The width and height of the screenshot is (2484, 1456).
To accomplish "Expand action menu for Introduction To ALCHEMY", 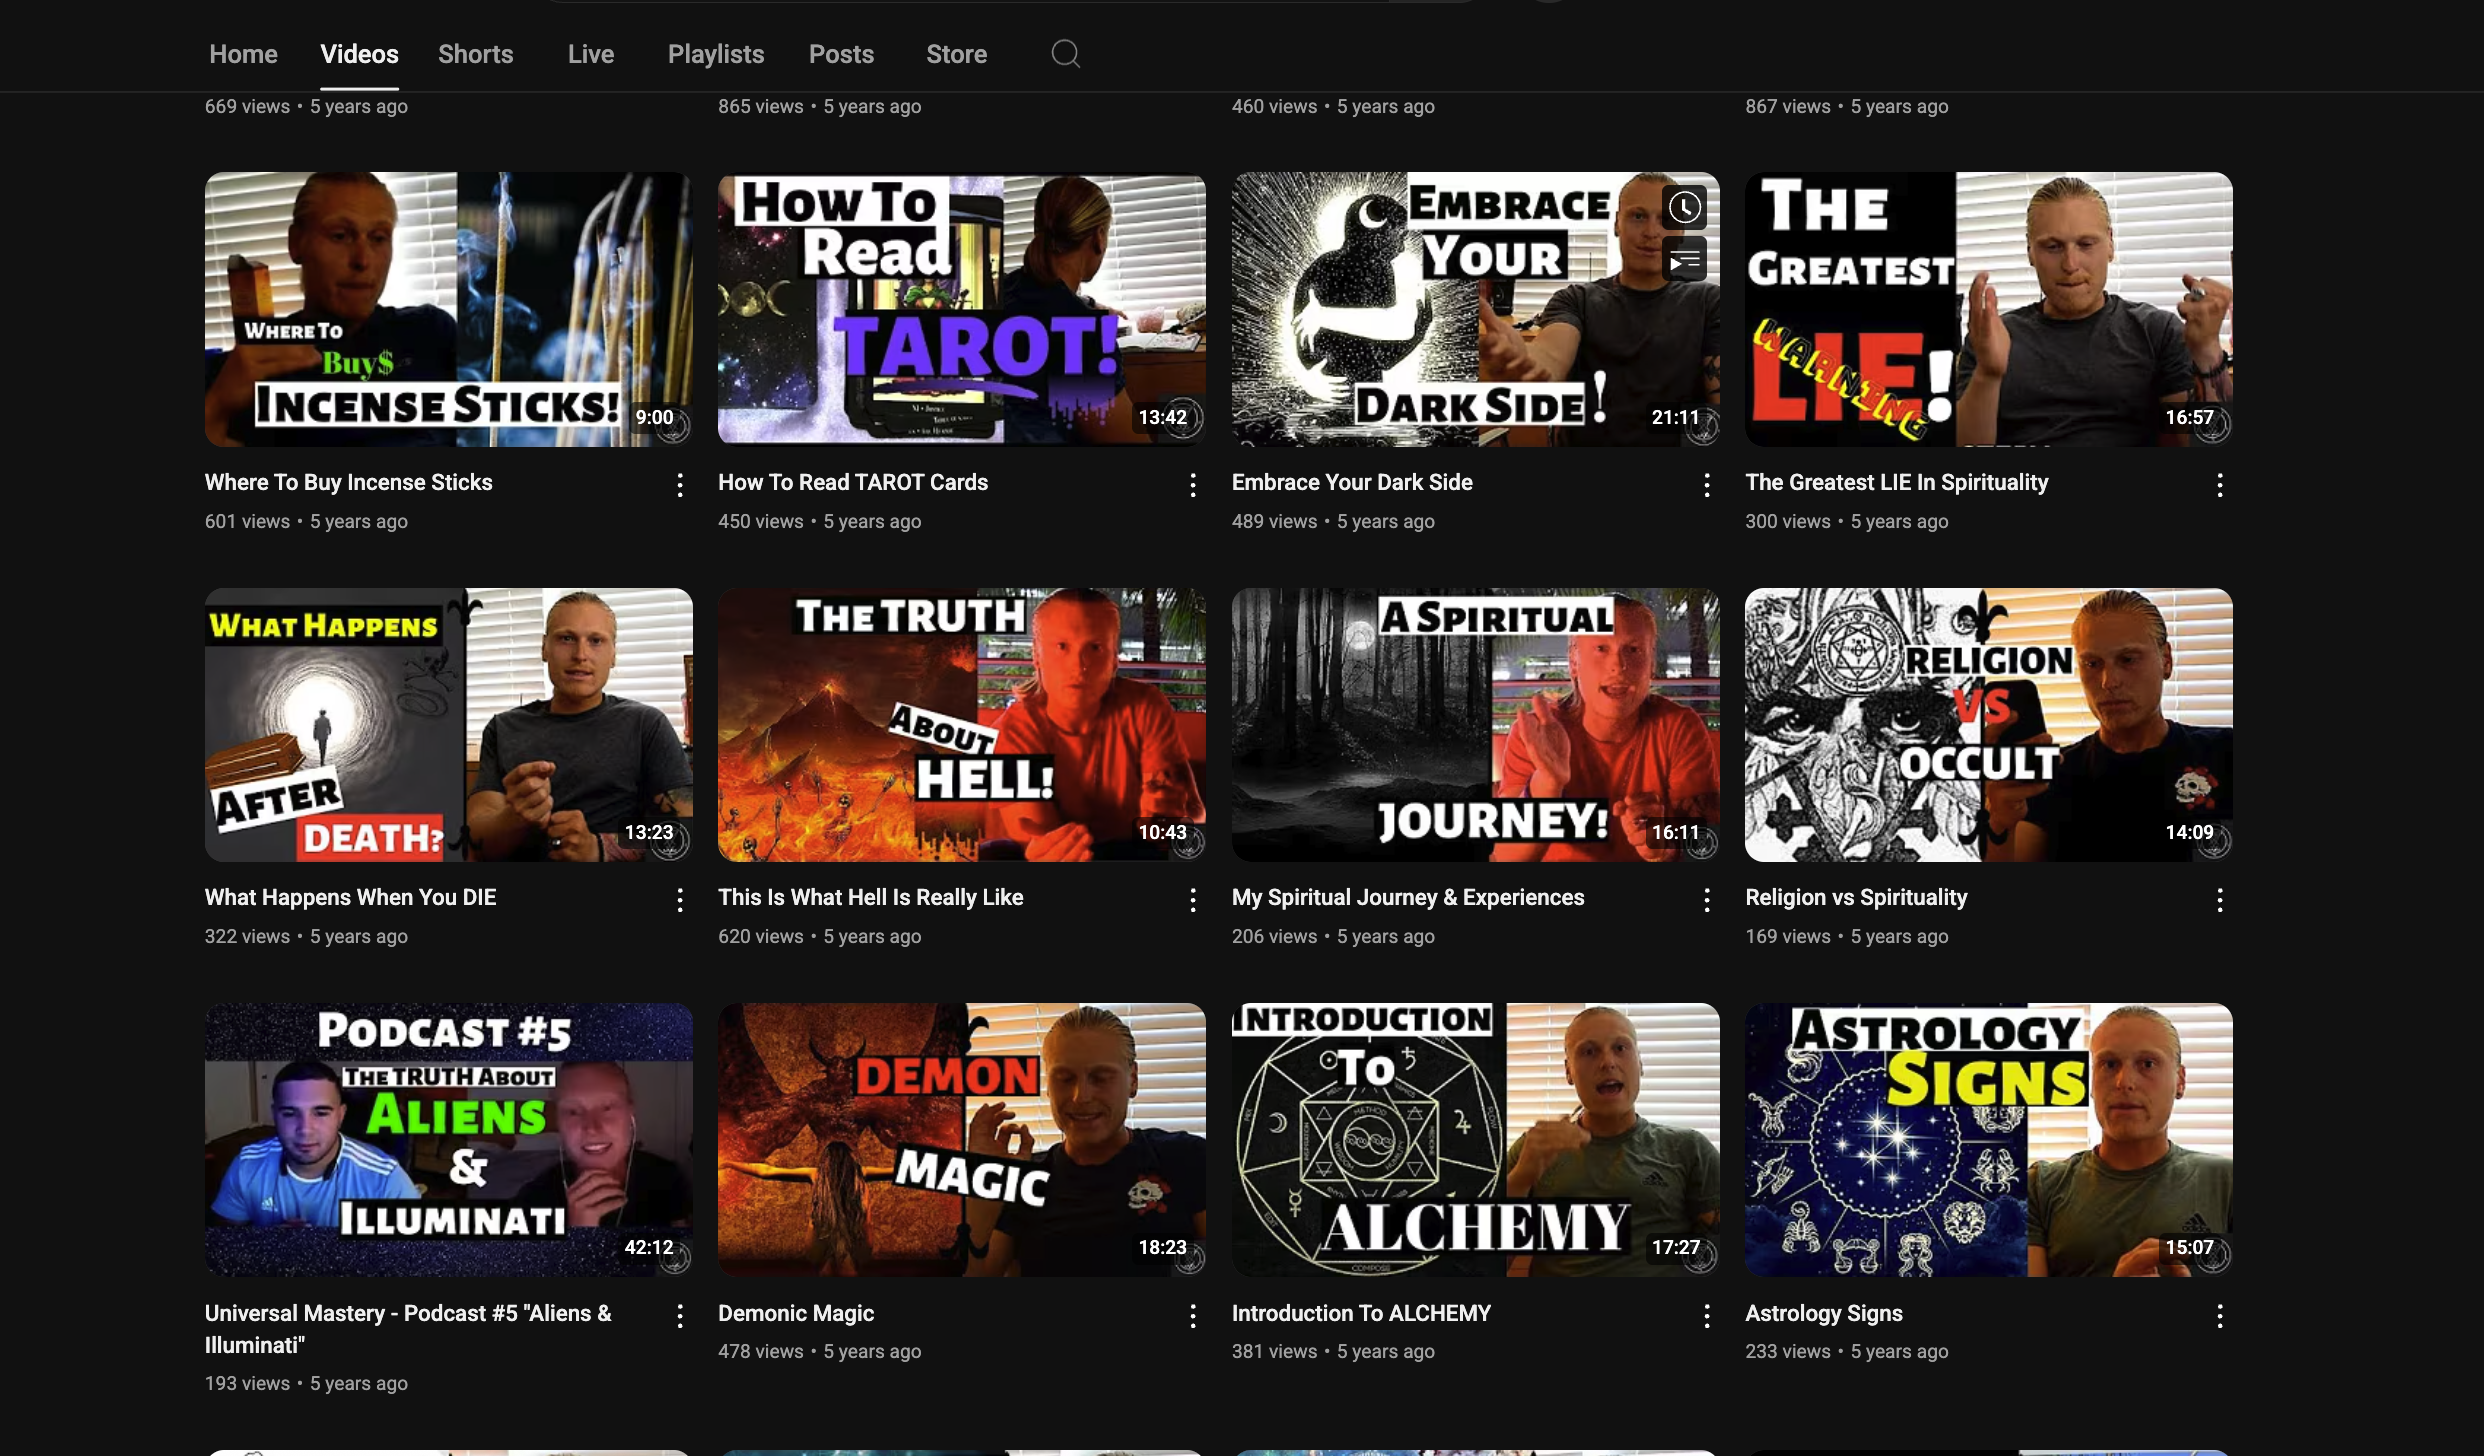I will click(x=1706, y=1316).
